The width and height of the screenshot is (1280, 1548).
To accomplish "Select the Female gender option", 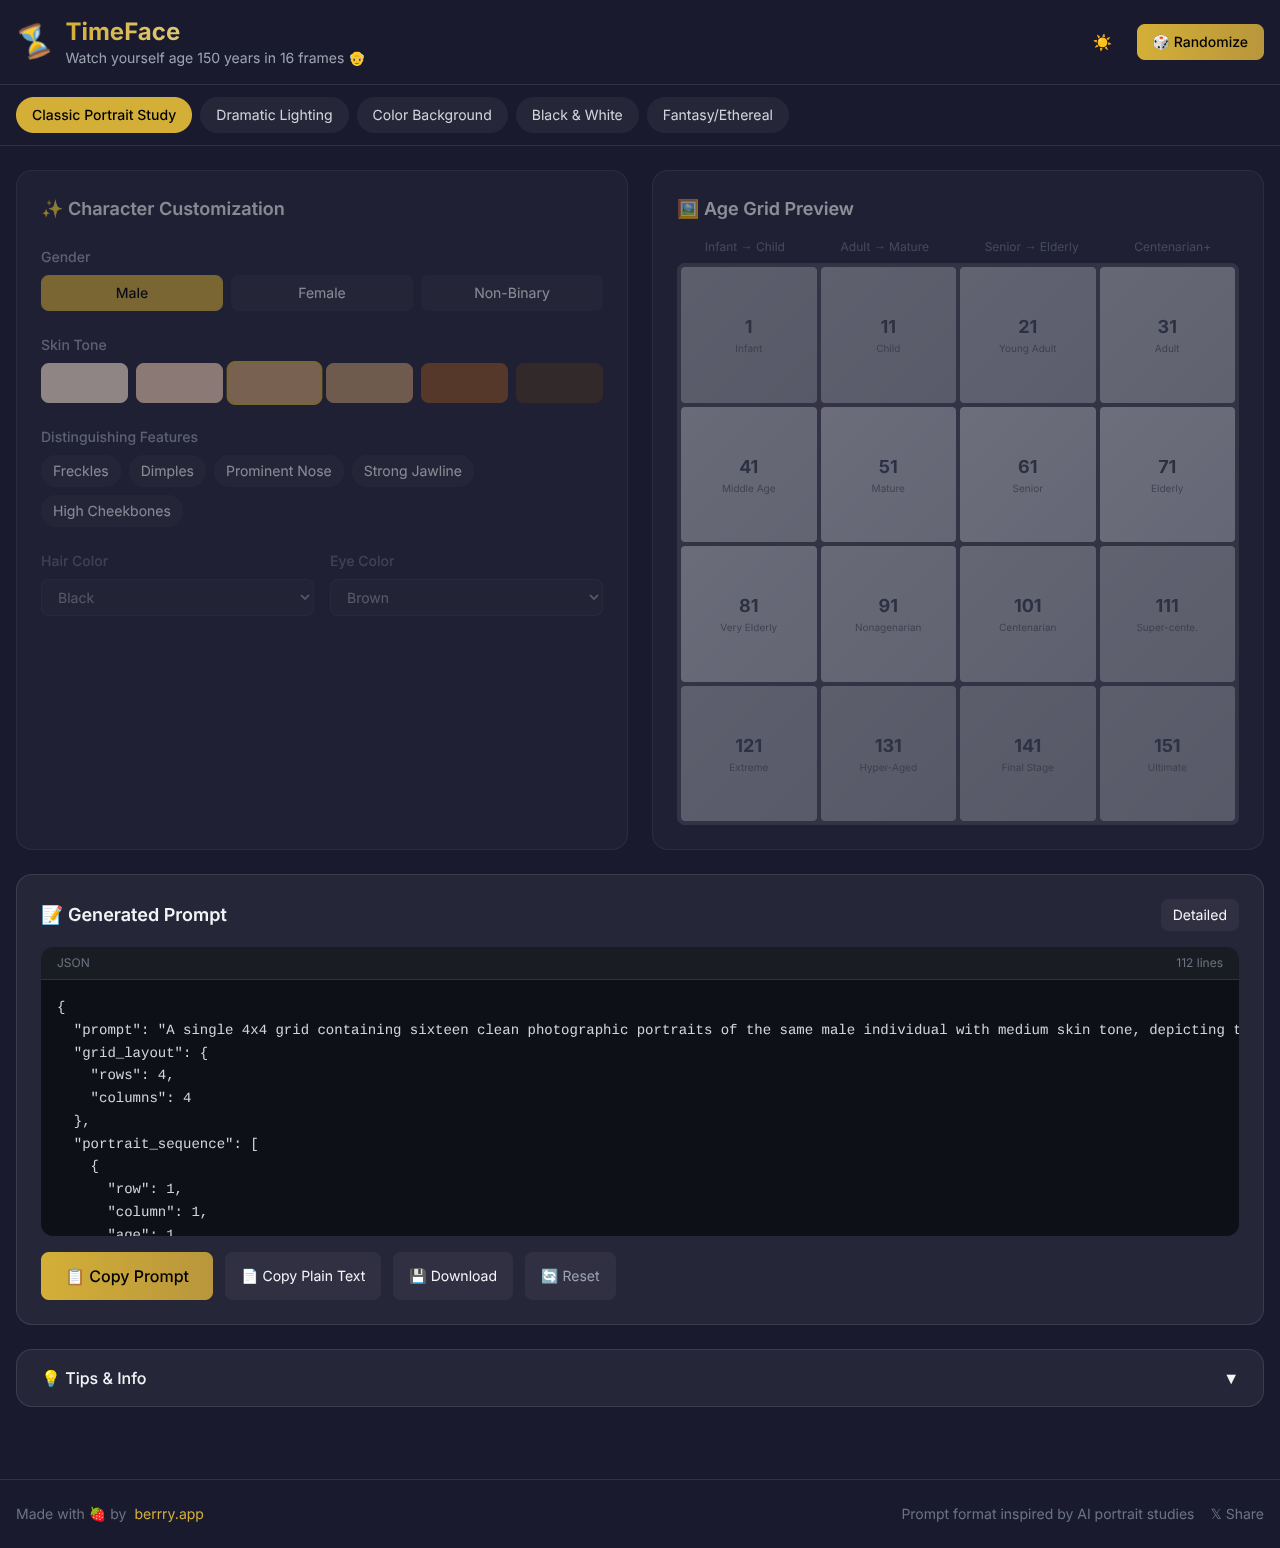I will pos(322,293).
